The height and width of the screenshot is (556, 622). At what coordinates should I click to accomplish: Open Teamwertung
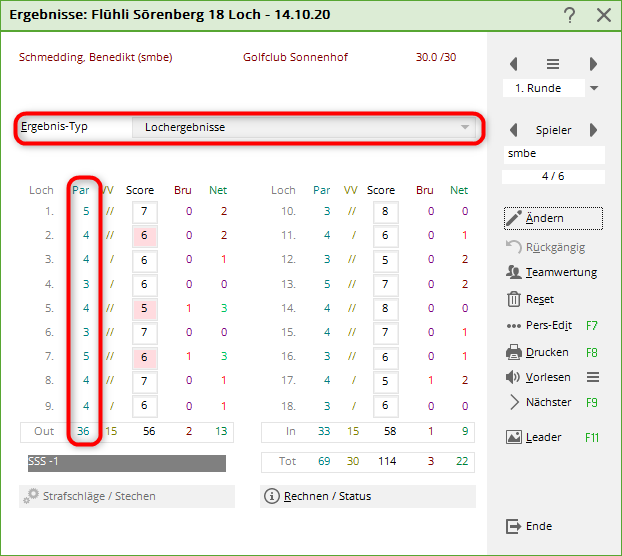(552, 272)
